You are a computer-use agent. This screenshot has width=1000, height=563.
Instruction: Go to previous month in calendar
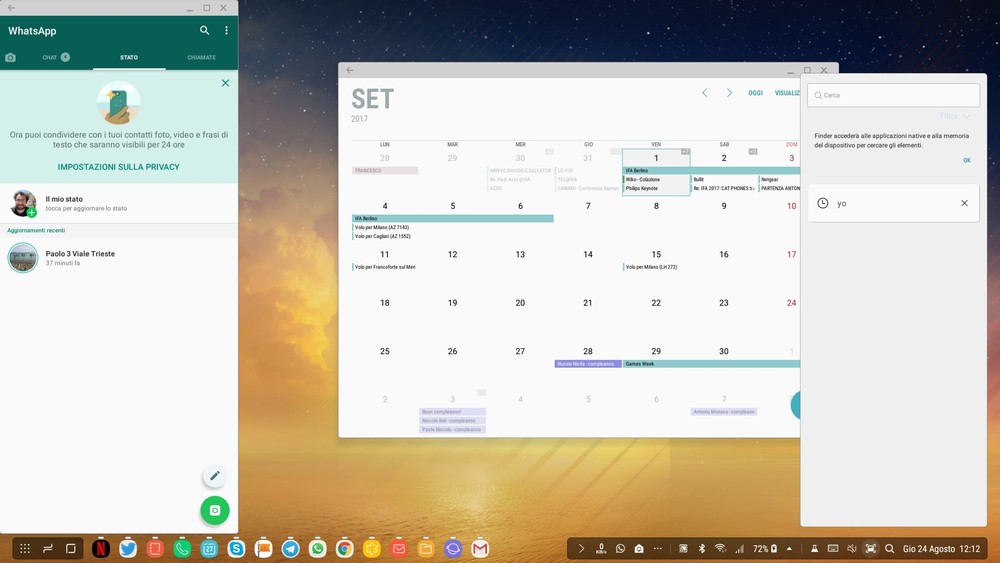(704, 93)
